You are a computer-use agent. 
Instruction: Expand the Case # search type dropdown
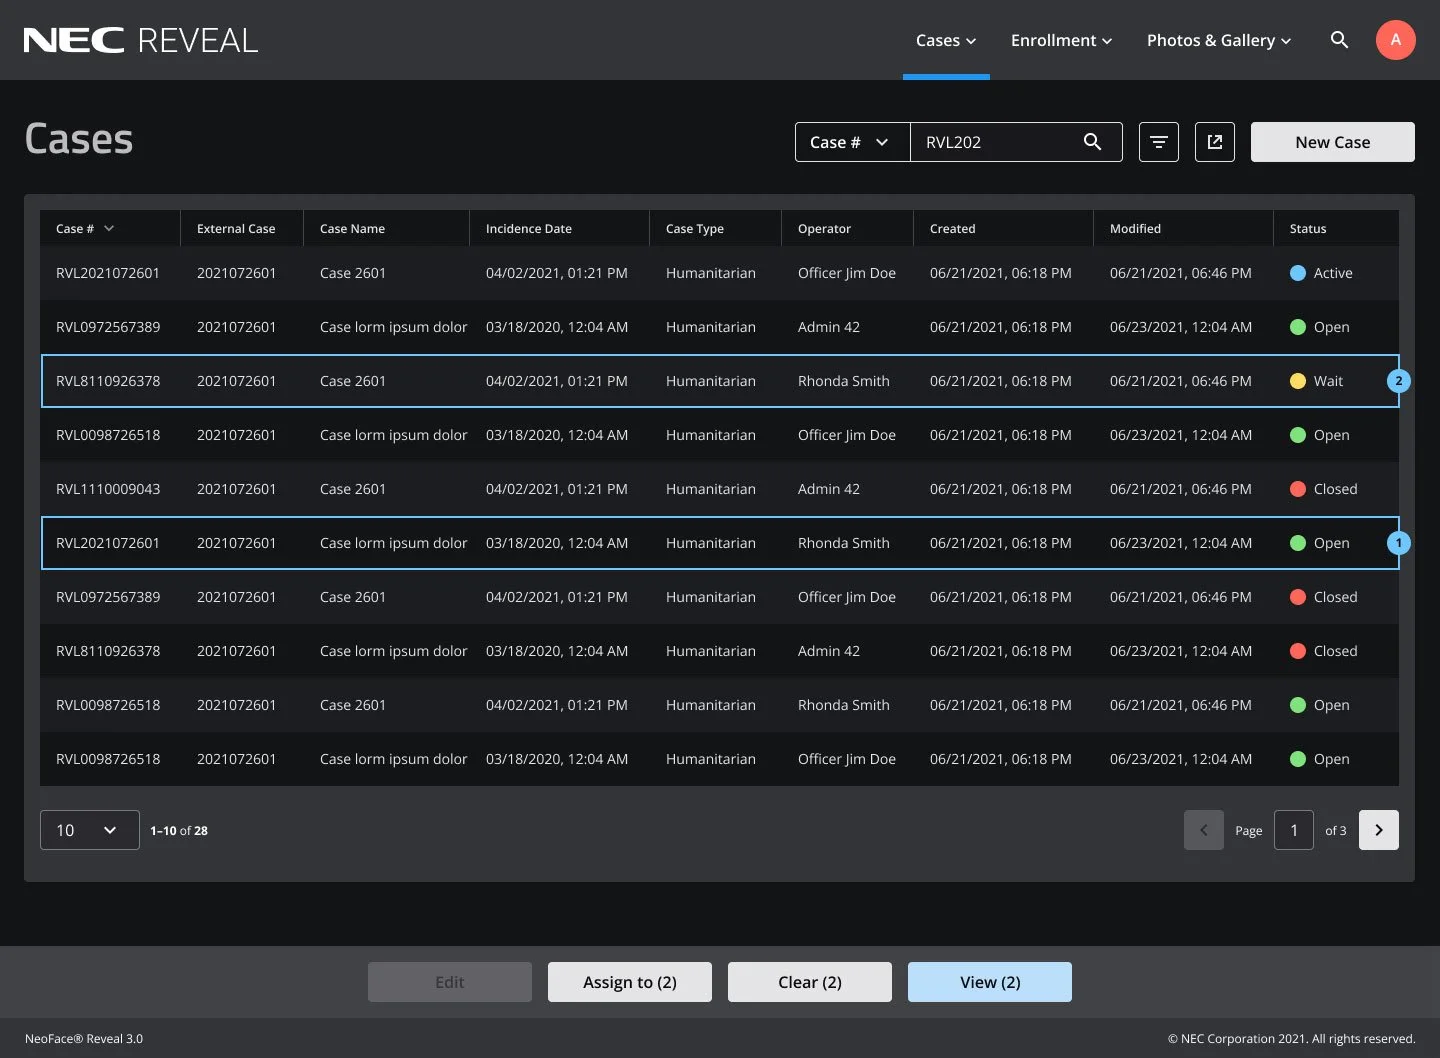click(x=853, y=142)
